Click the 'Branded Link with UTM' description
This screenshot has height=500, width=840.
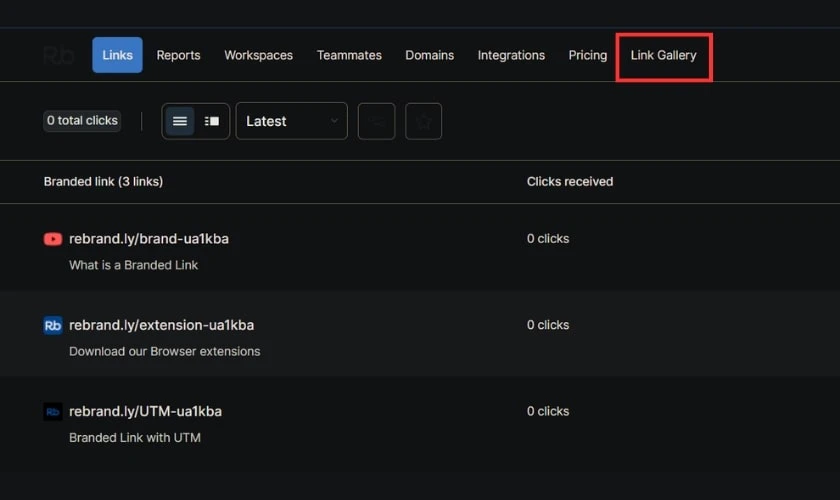click(134, 437)
